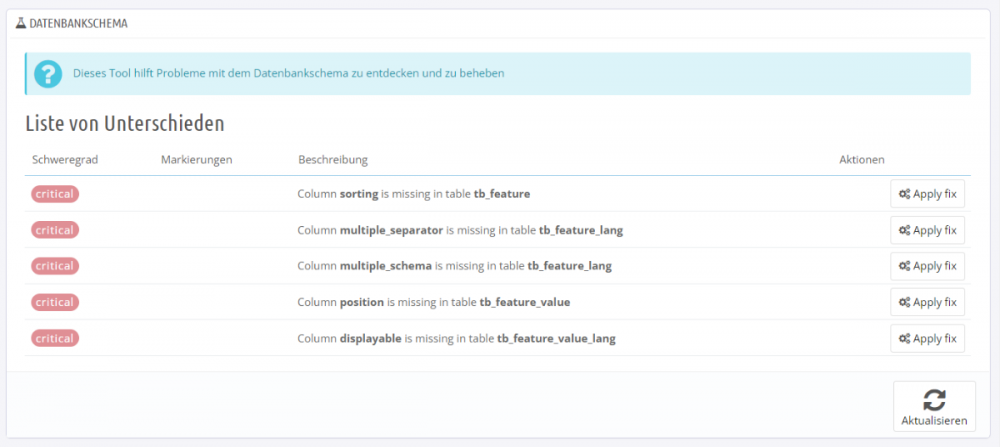This screenshot has width=1000, height=447.
Task: Apply fix for missing displayable column
Action: click(928, 338)
